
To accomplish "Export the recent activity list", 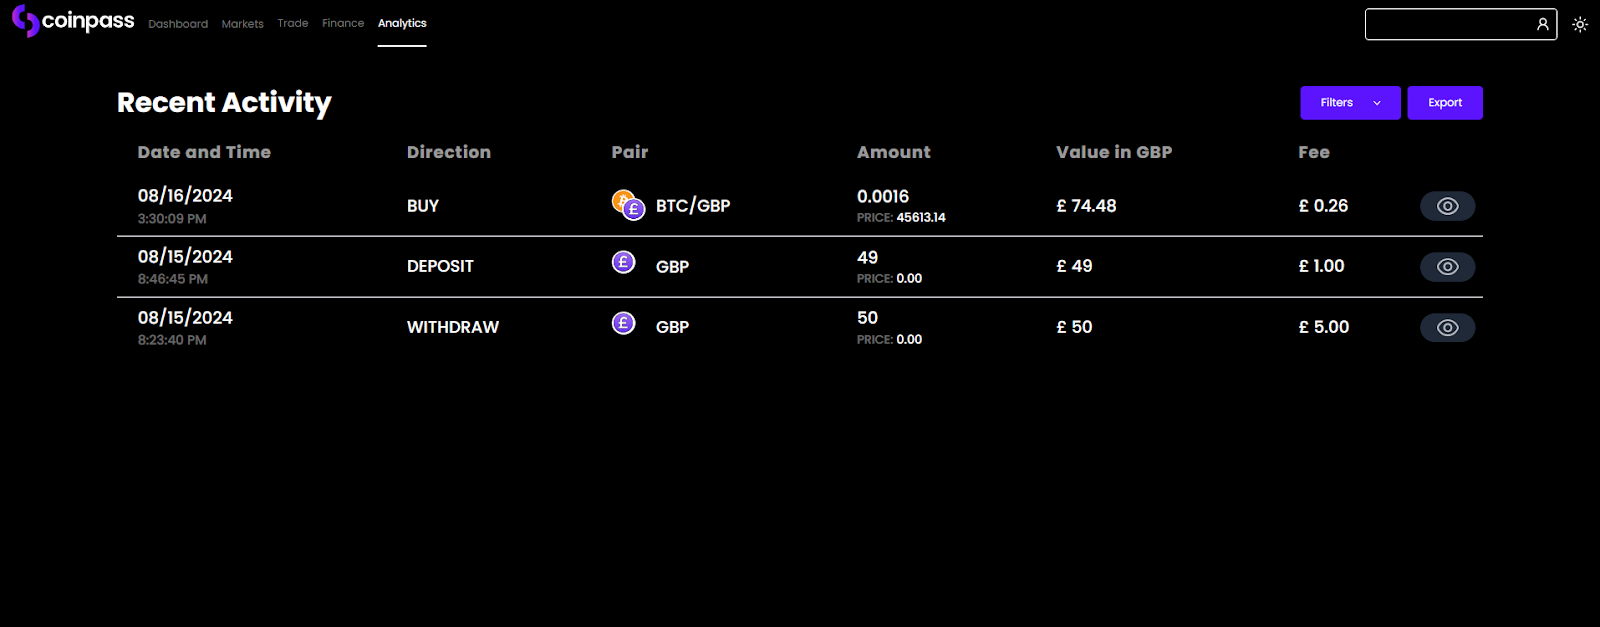I will click(1445, 103).
